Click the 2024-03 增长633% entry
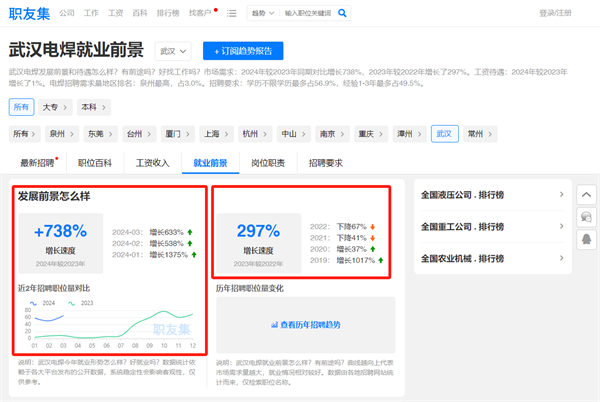This screenshot has height=402, width=600. tap(152, 232)
